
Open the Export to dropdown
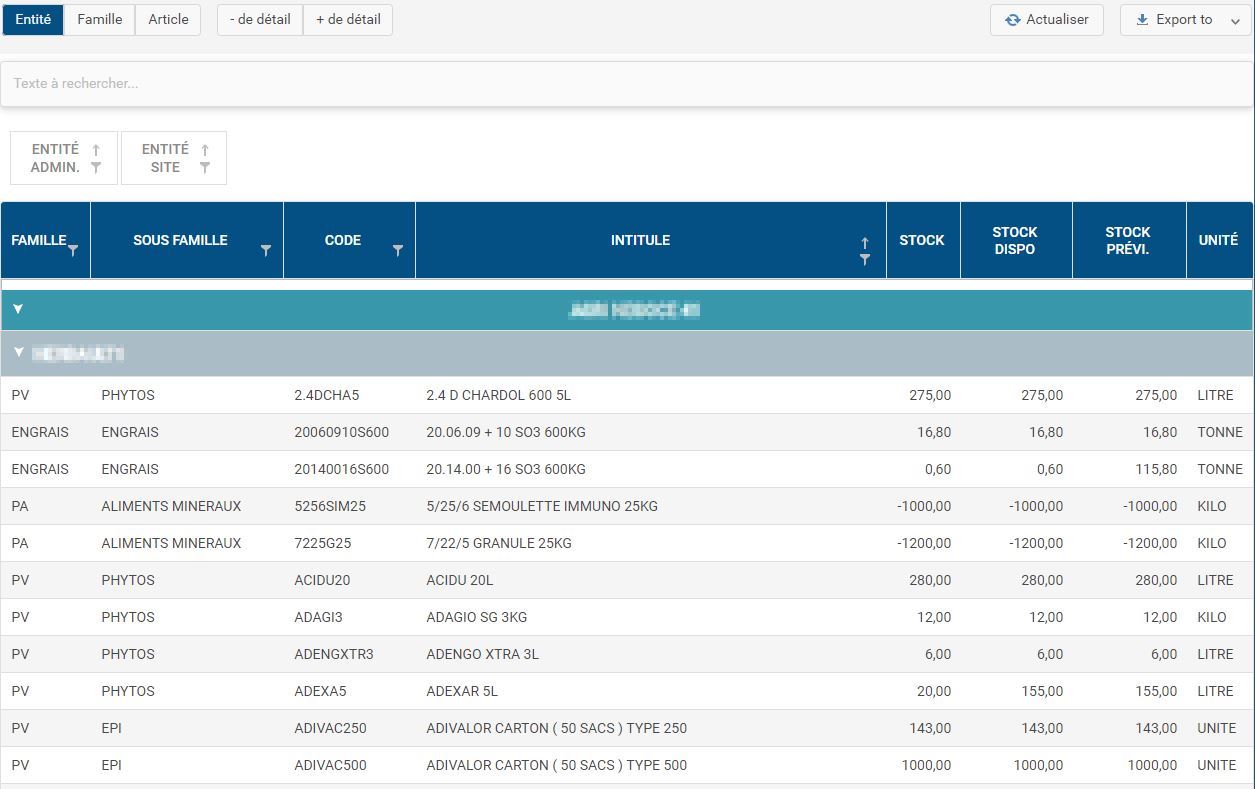point(1185,20)
